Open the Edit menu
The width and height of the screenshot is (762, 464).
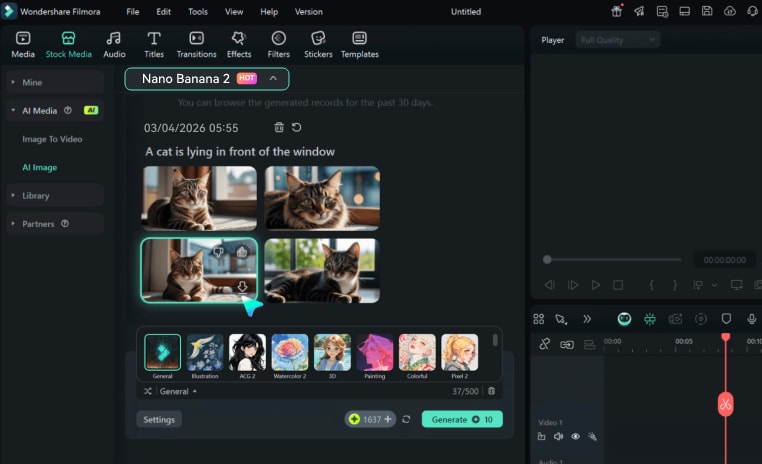[163, 12]
